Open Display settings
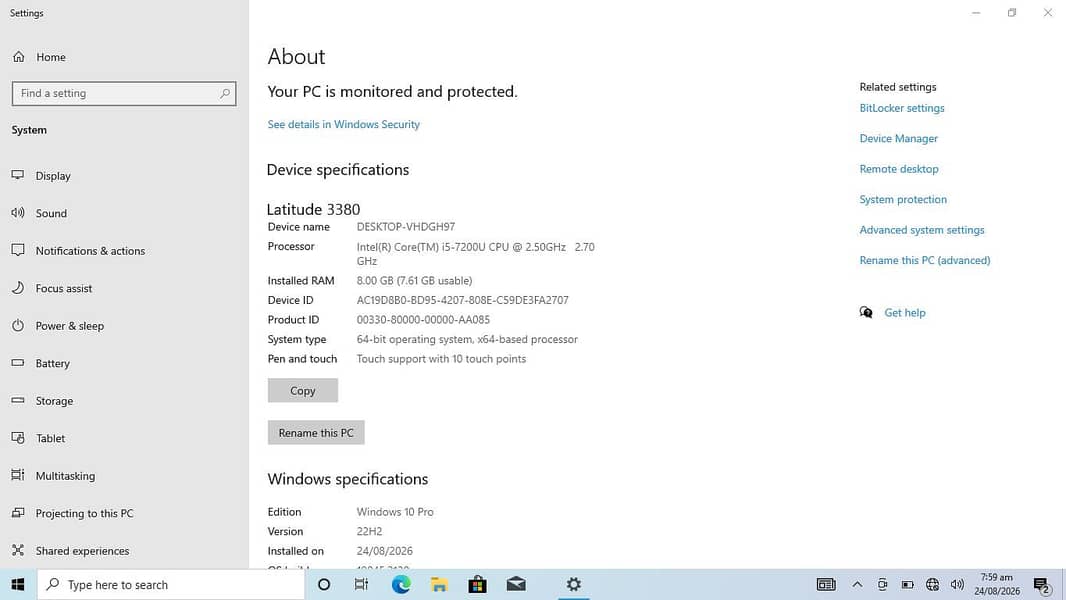 click(x=53, y=176)
